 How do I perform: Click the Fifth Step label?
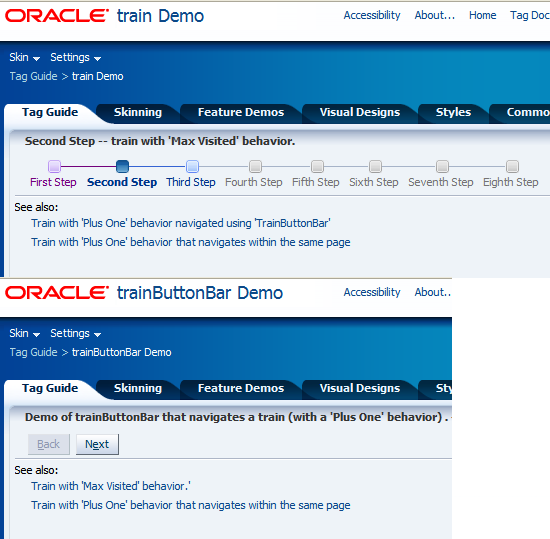[316, 182]
